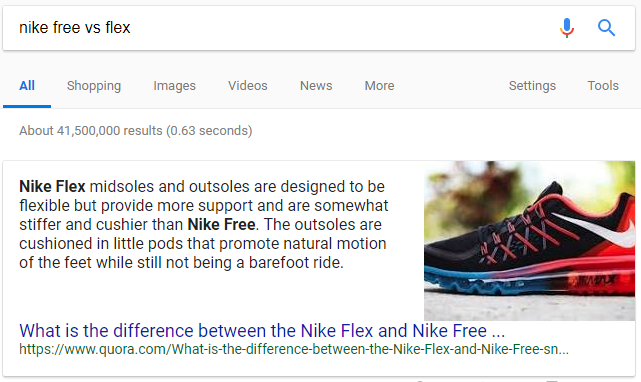
Task: Open the Settings dropdown menu
Action: coord(532,85)
